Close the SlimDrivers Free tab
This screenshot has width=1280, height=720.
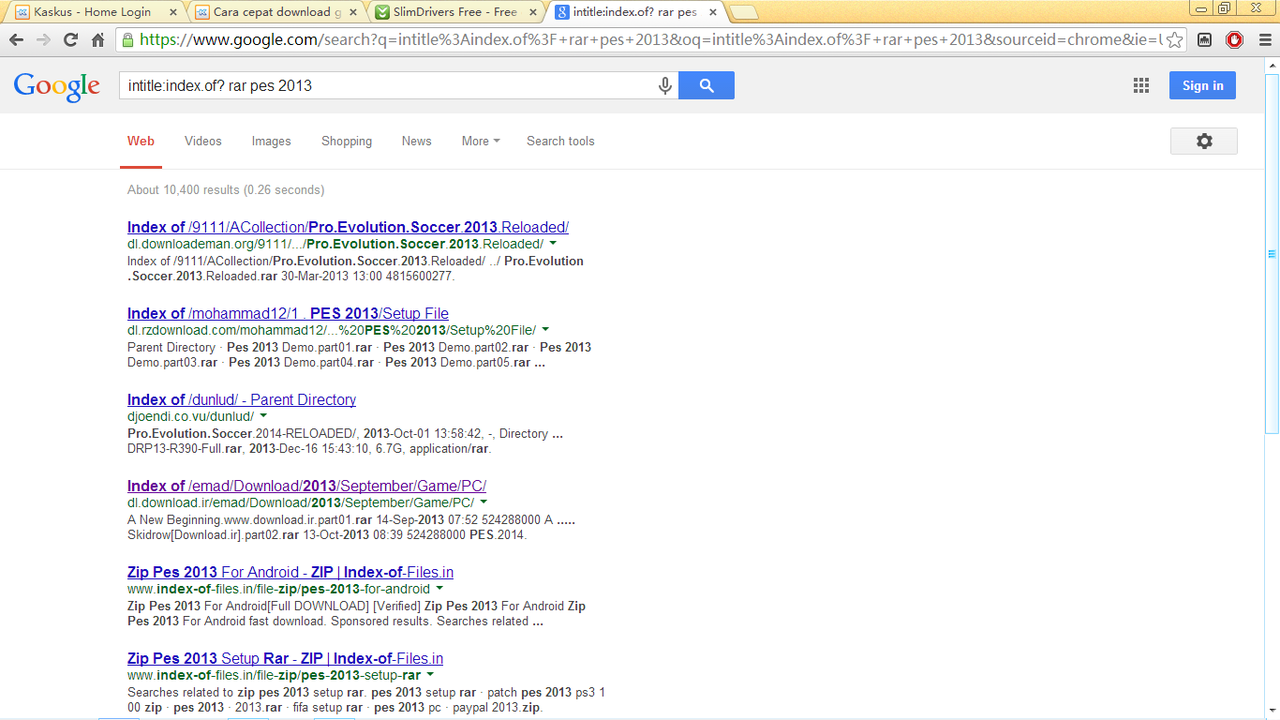tap(532, 12)
